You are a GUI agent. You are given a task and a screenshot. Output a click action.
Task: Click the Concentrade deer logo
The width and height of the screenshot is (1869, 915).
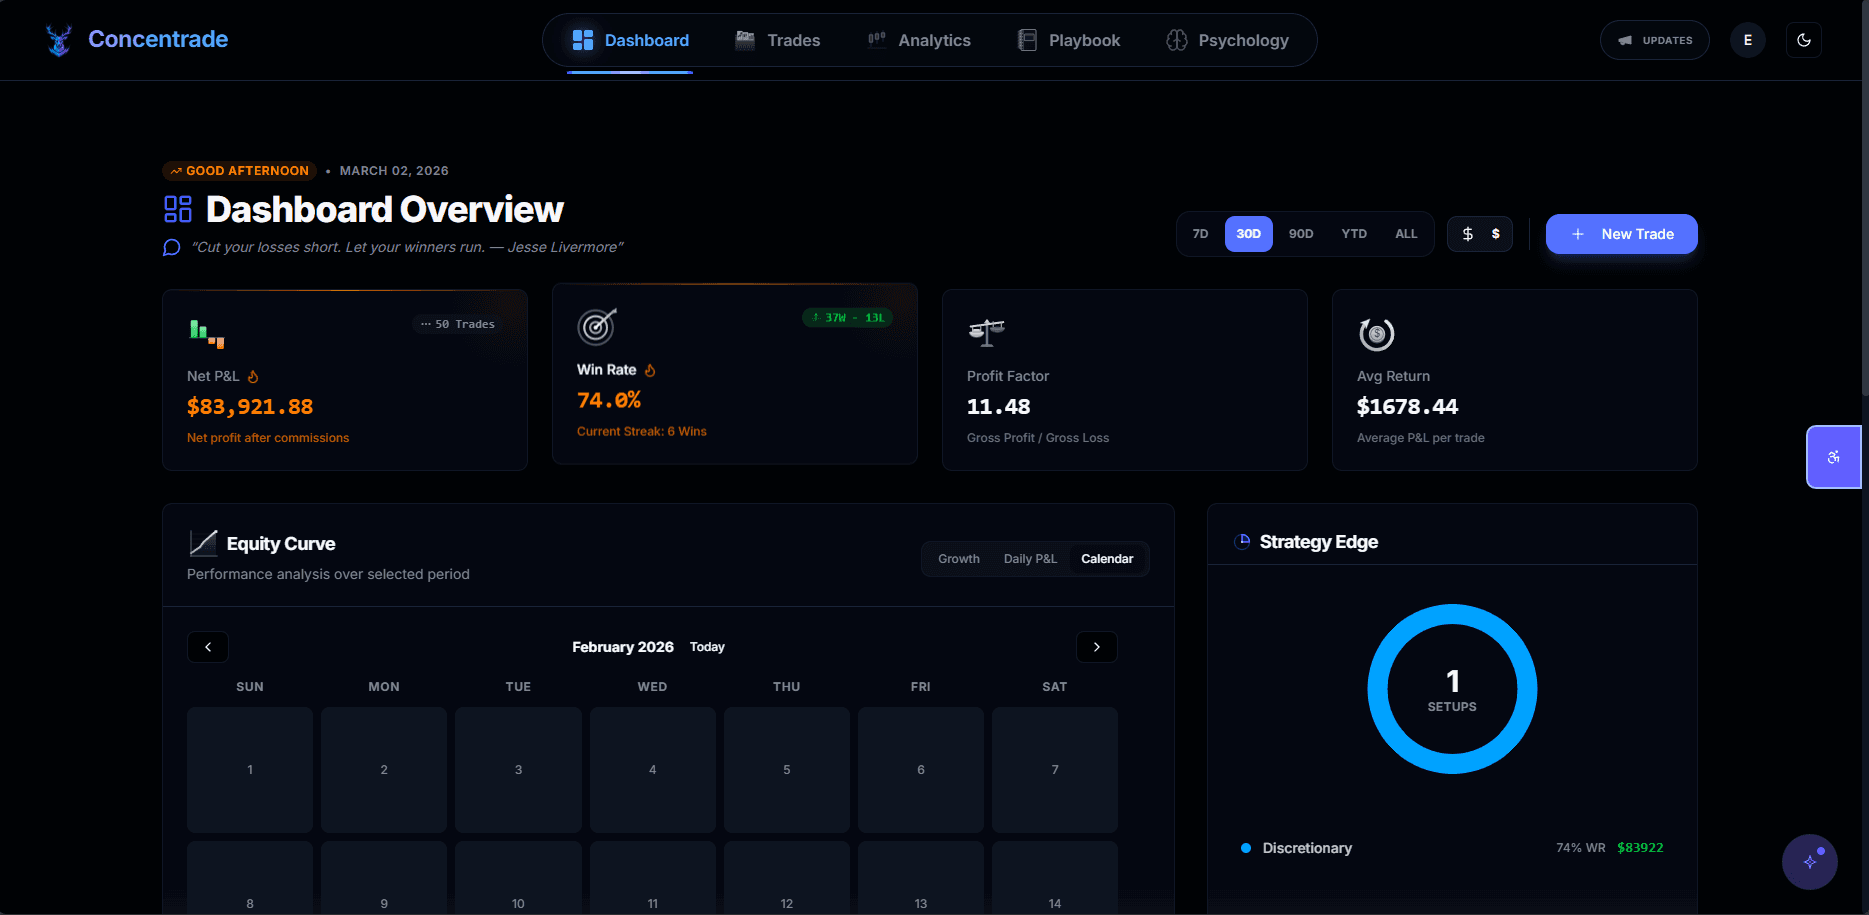tap(59, 40)
